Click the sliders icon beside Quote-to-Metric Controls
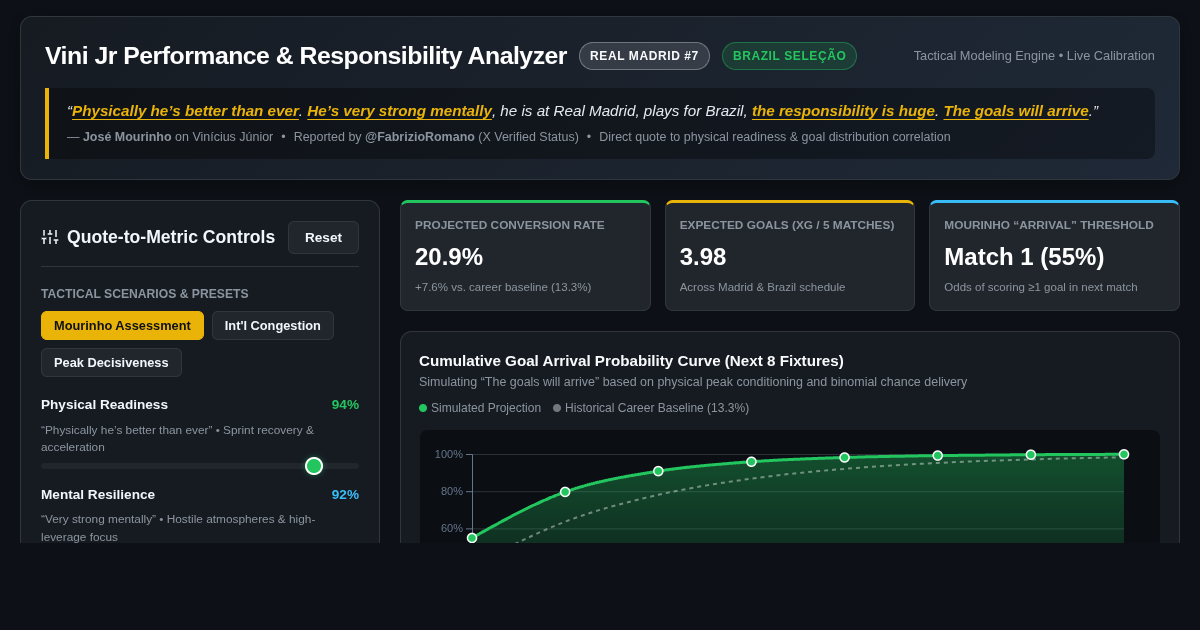 pos(50,237)
